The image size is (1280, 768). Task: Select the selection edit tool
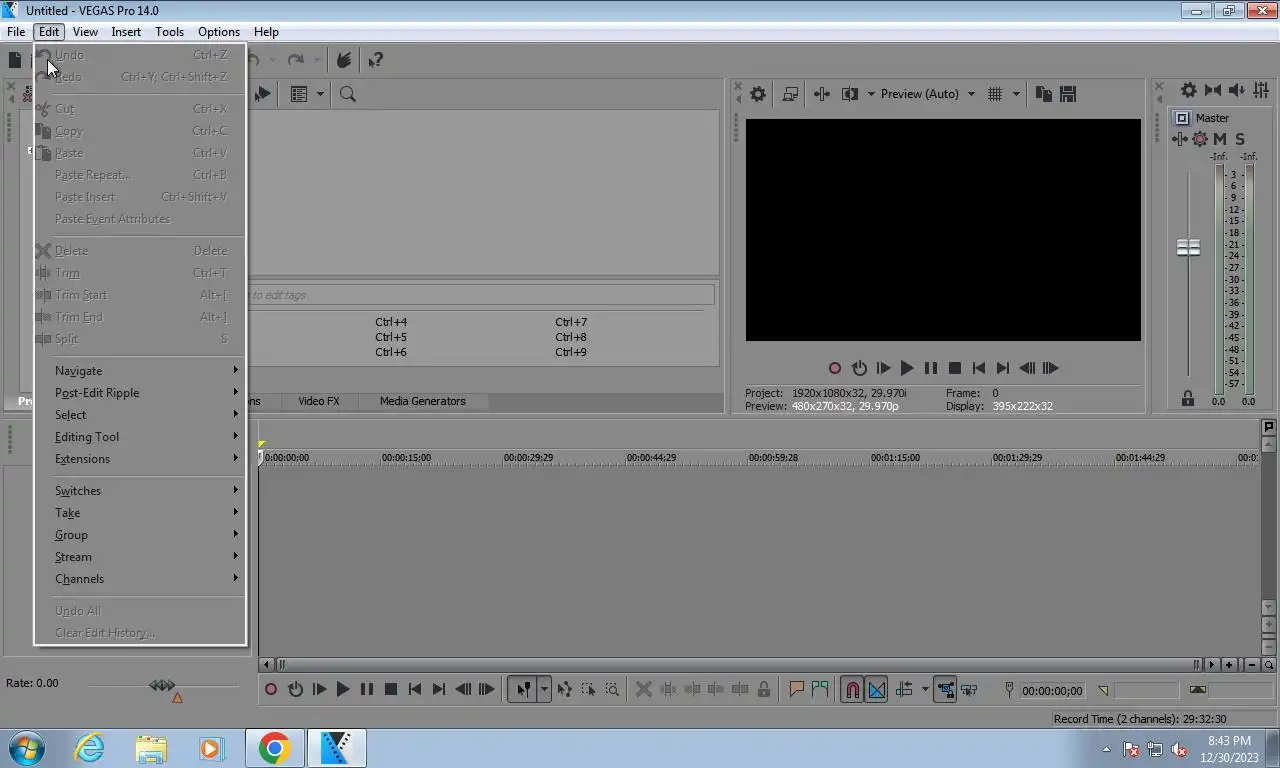(588, 689)
